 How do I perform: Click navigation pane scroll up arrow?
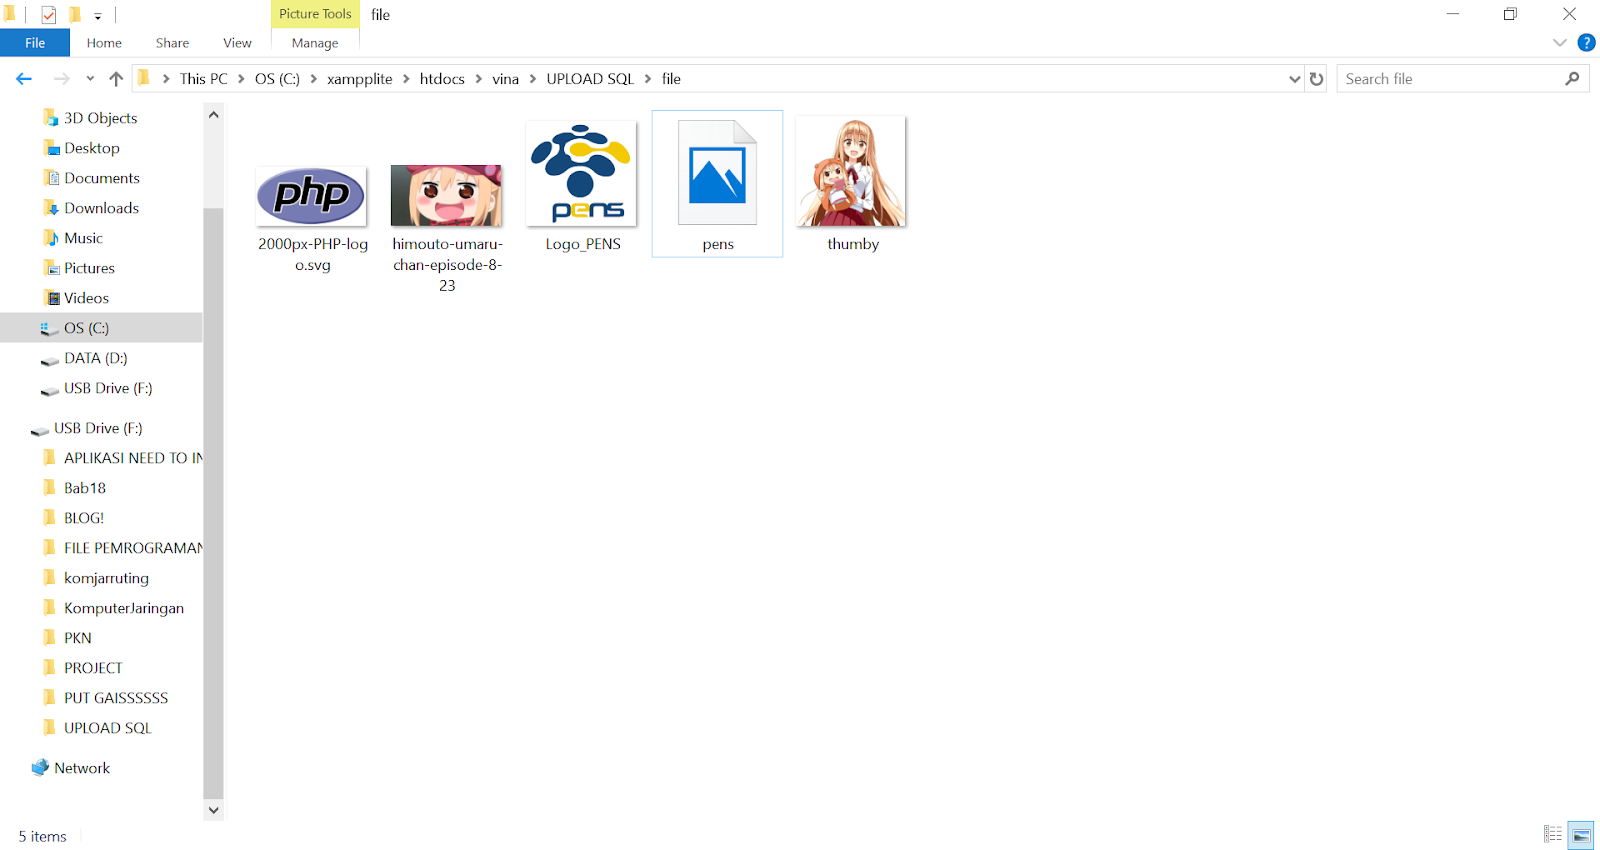tap(213, 116)
